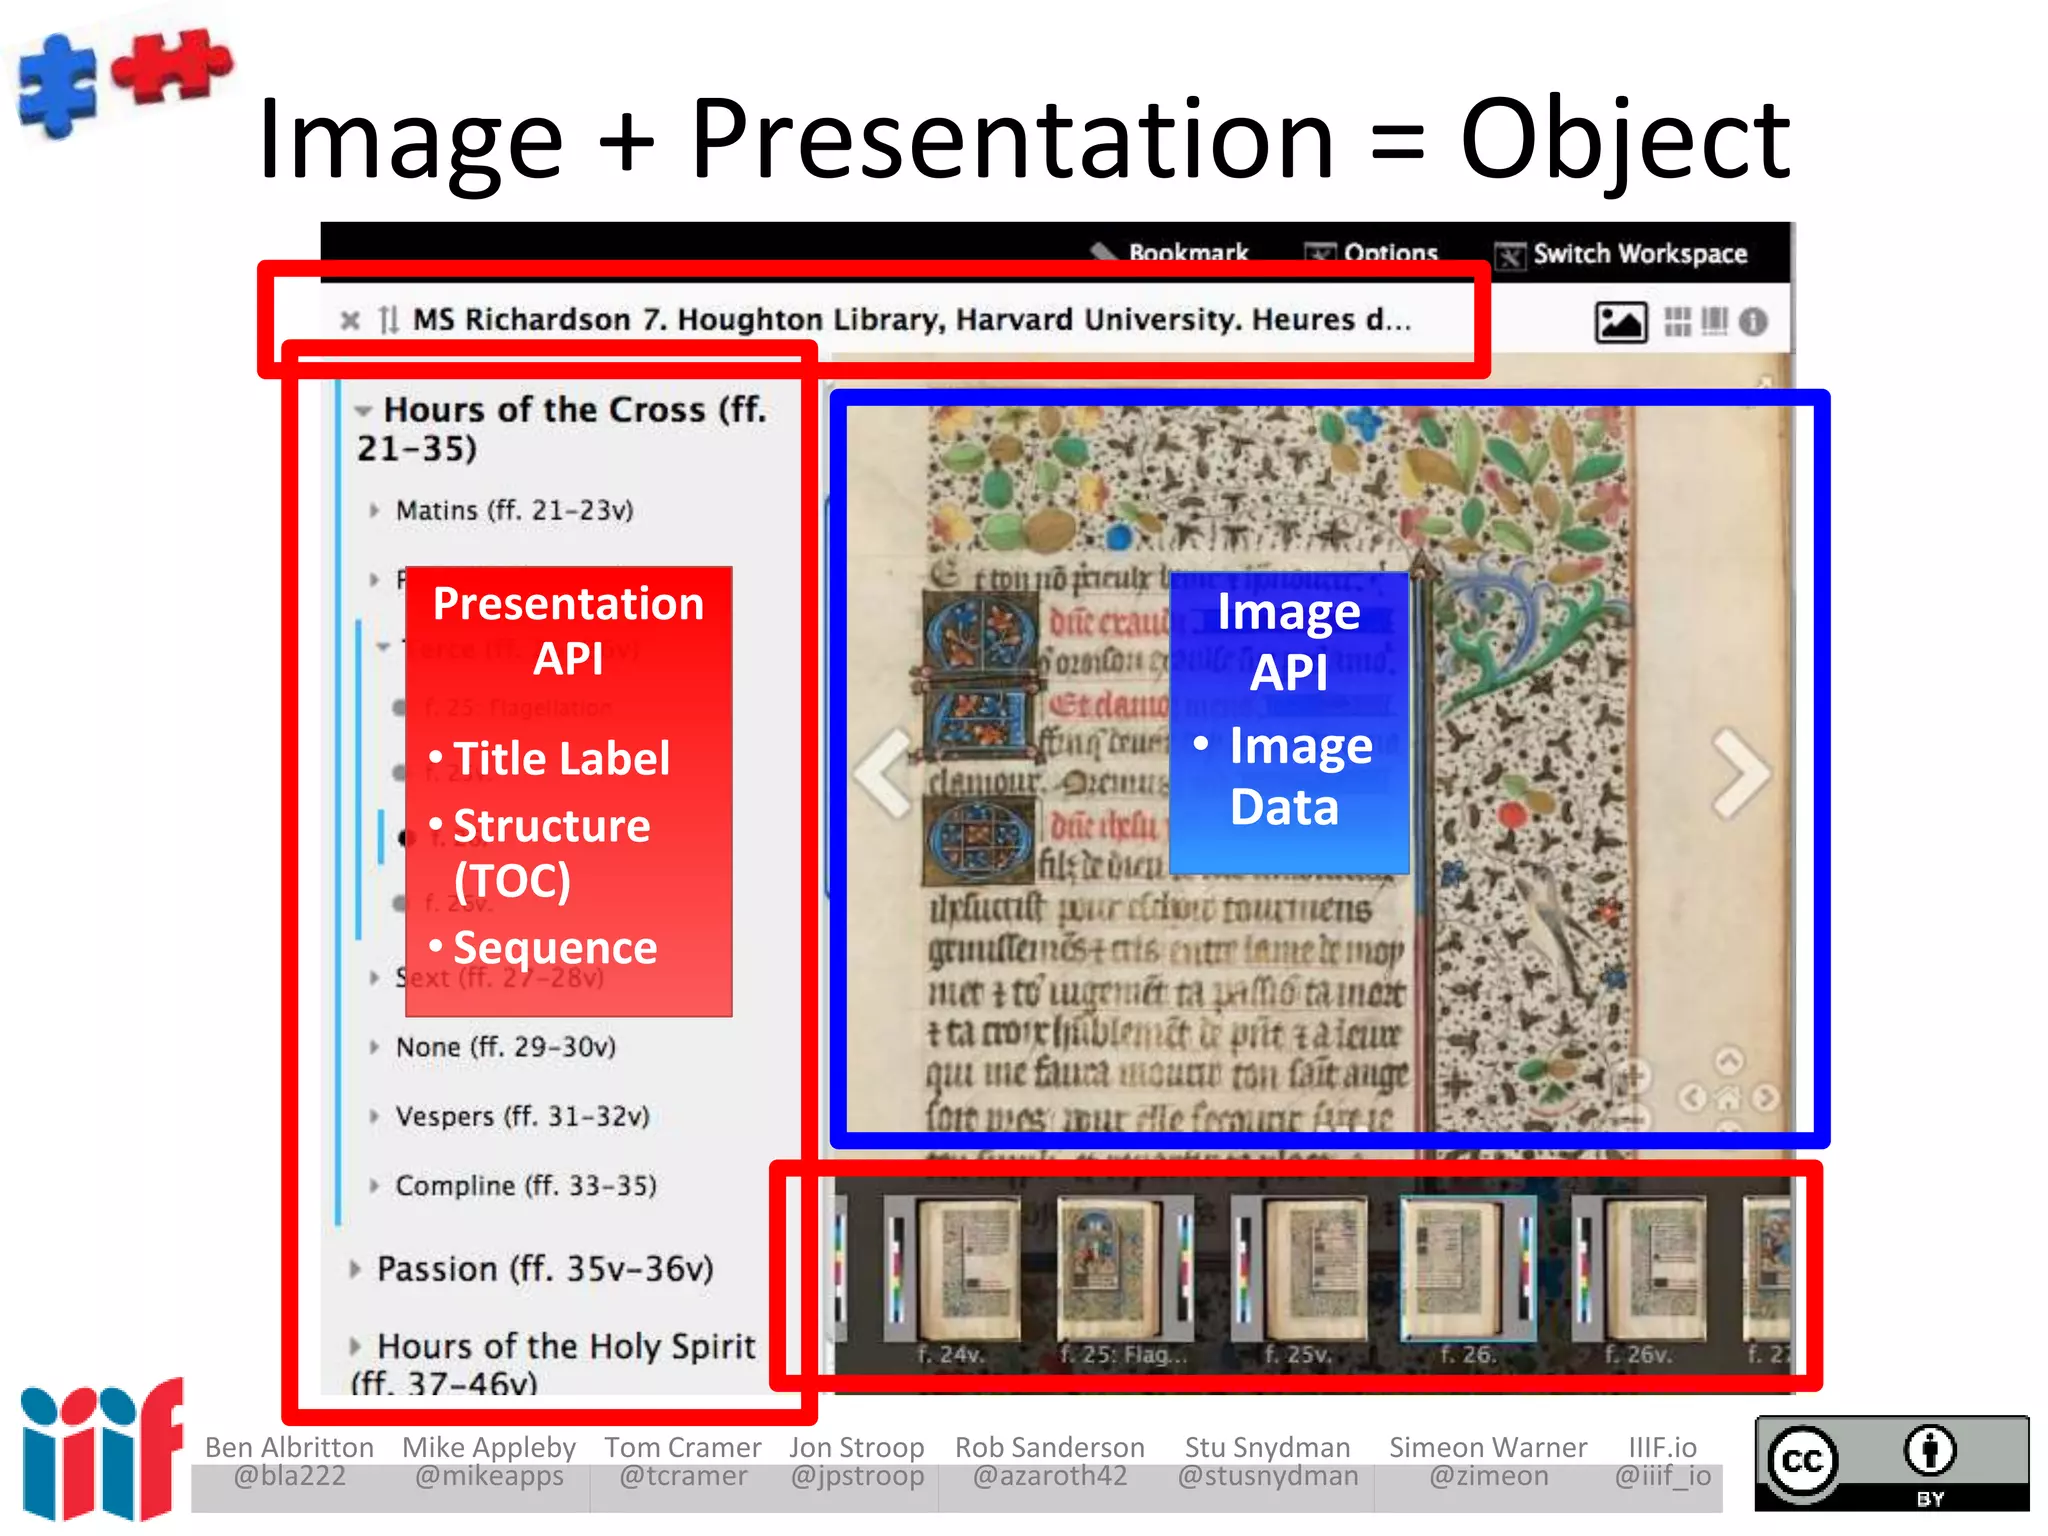Collapse Hours of the Cross section
The height and width of the screenshot is (1536, 2048).
click(364, 410)
